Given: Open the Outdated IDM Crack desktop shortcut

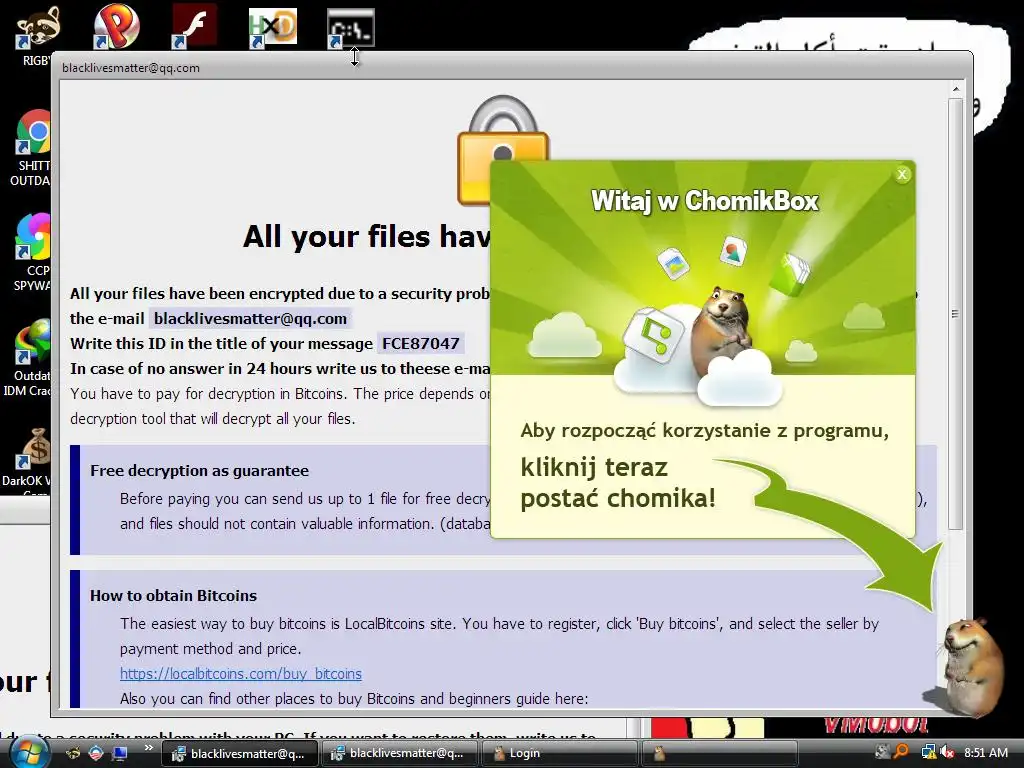Looking at the screenshot, I should 27,358.
